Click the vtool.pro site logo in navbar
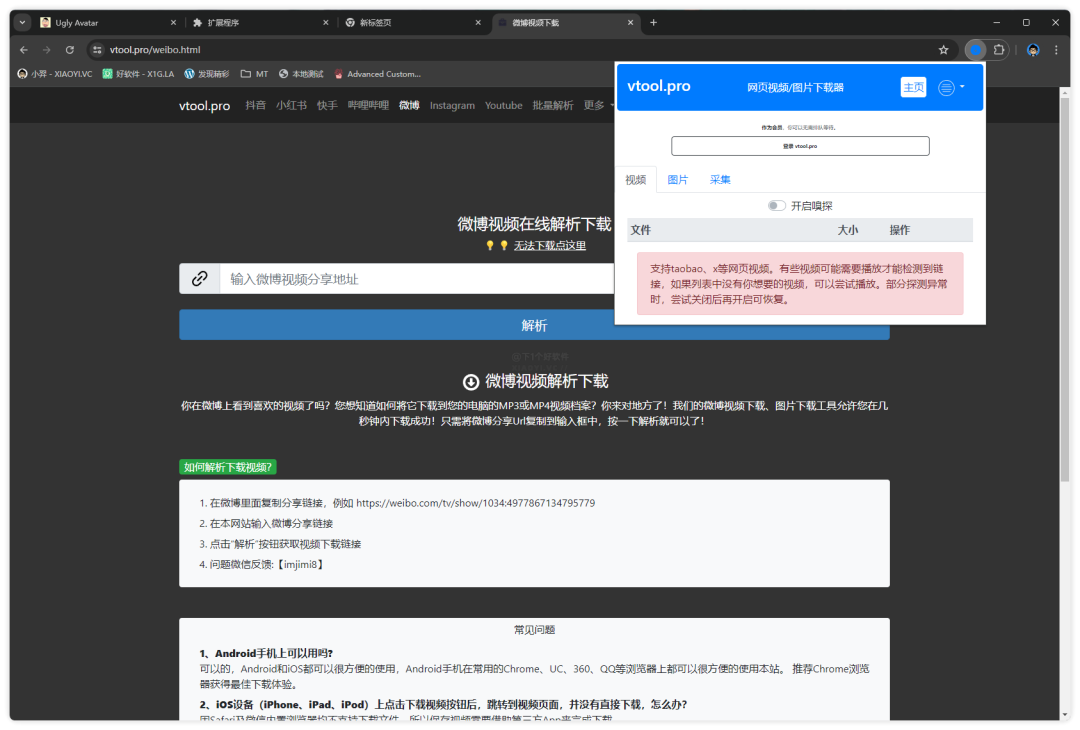The width and height of the screenshot is (1080, 730). pos(205,106)
